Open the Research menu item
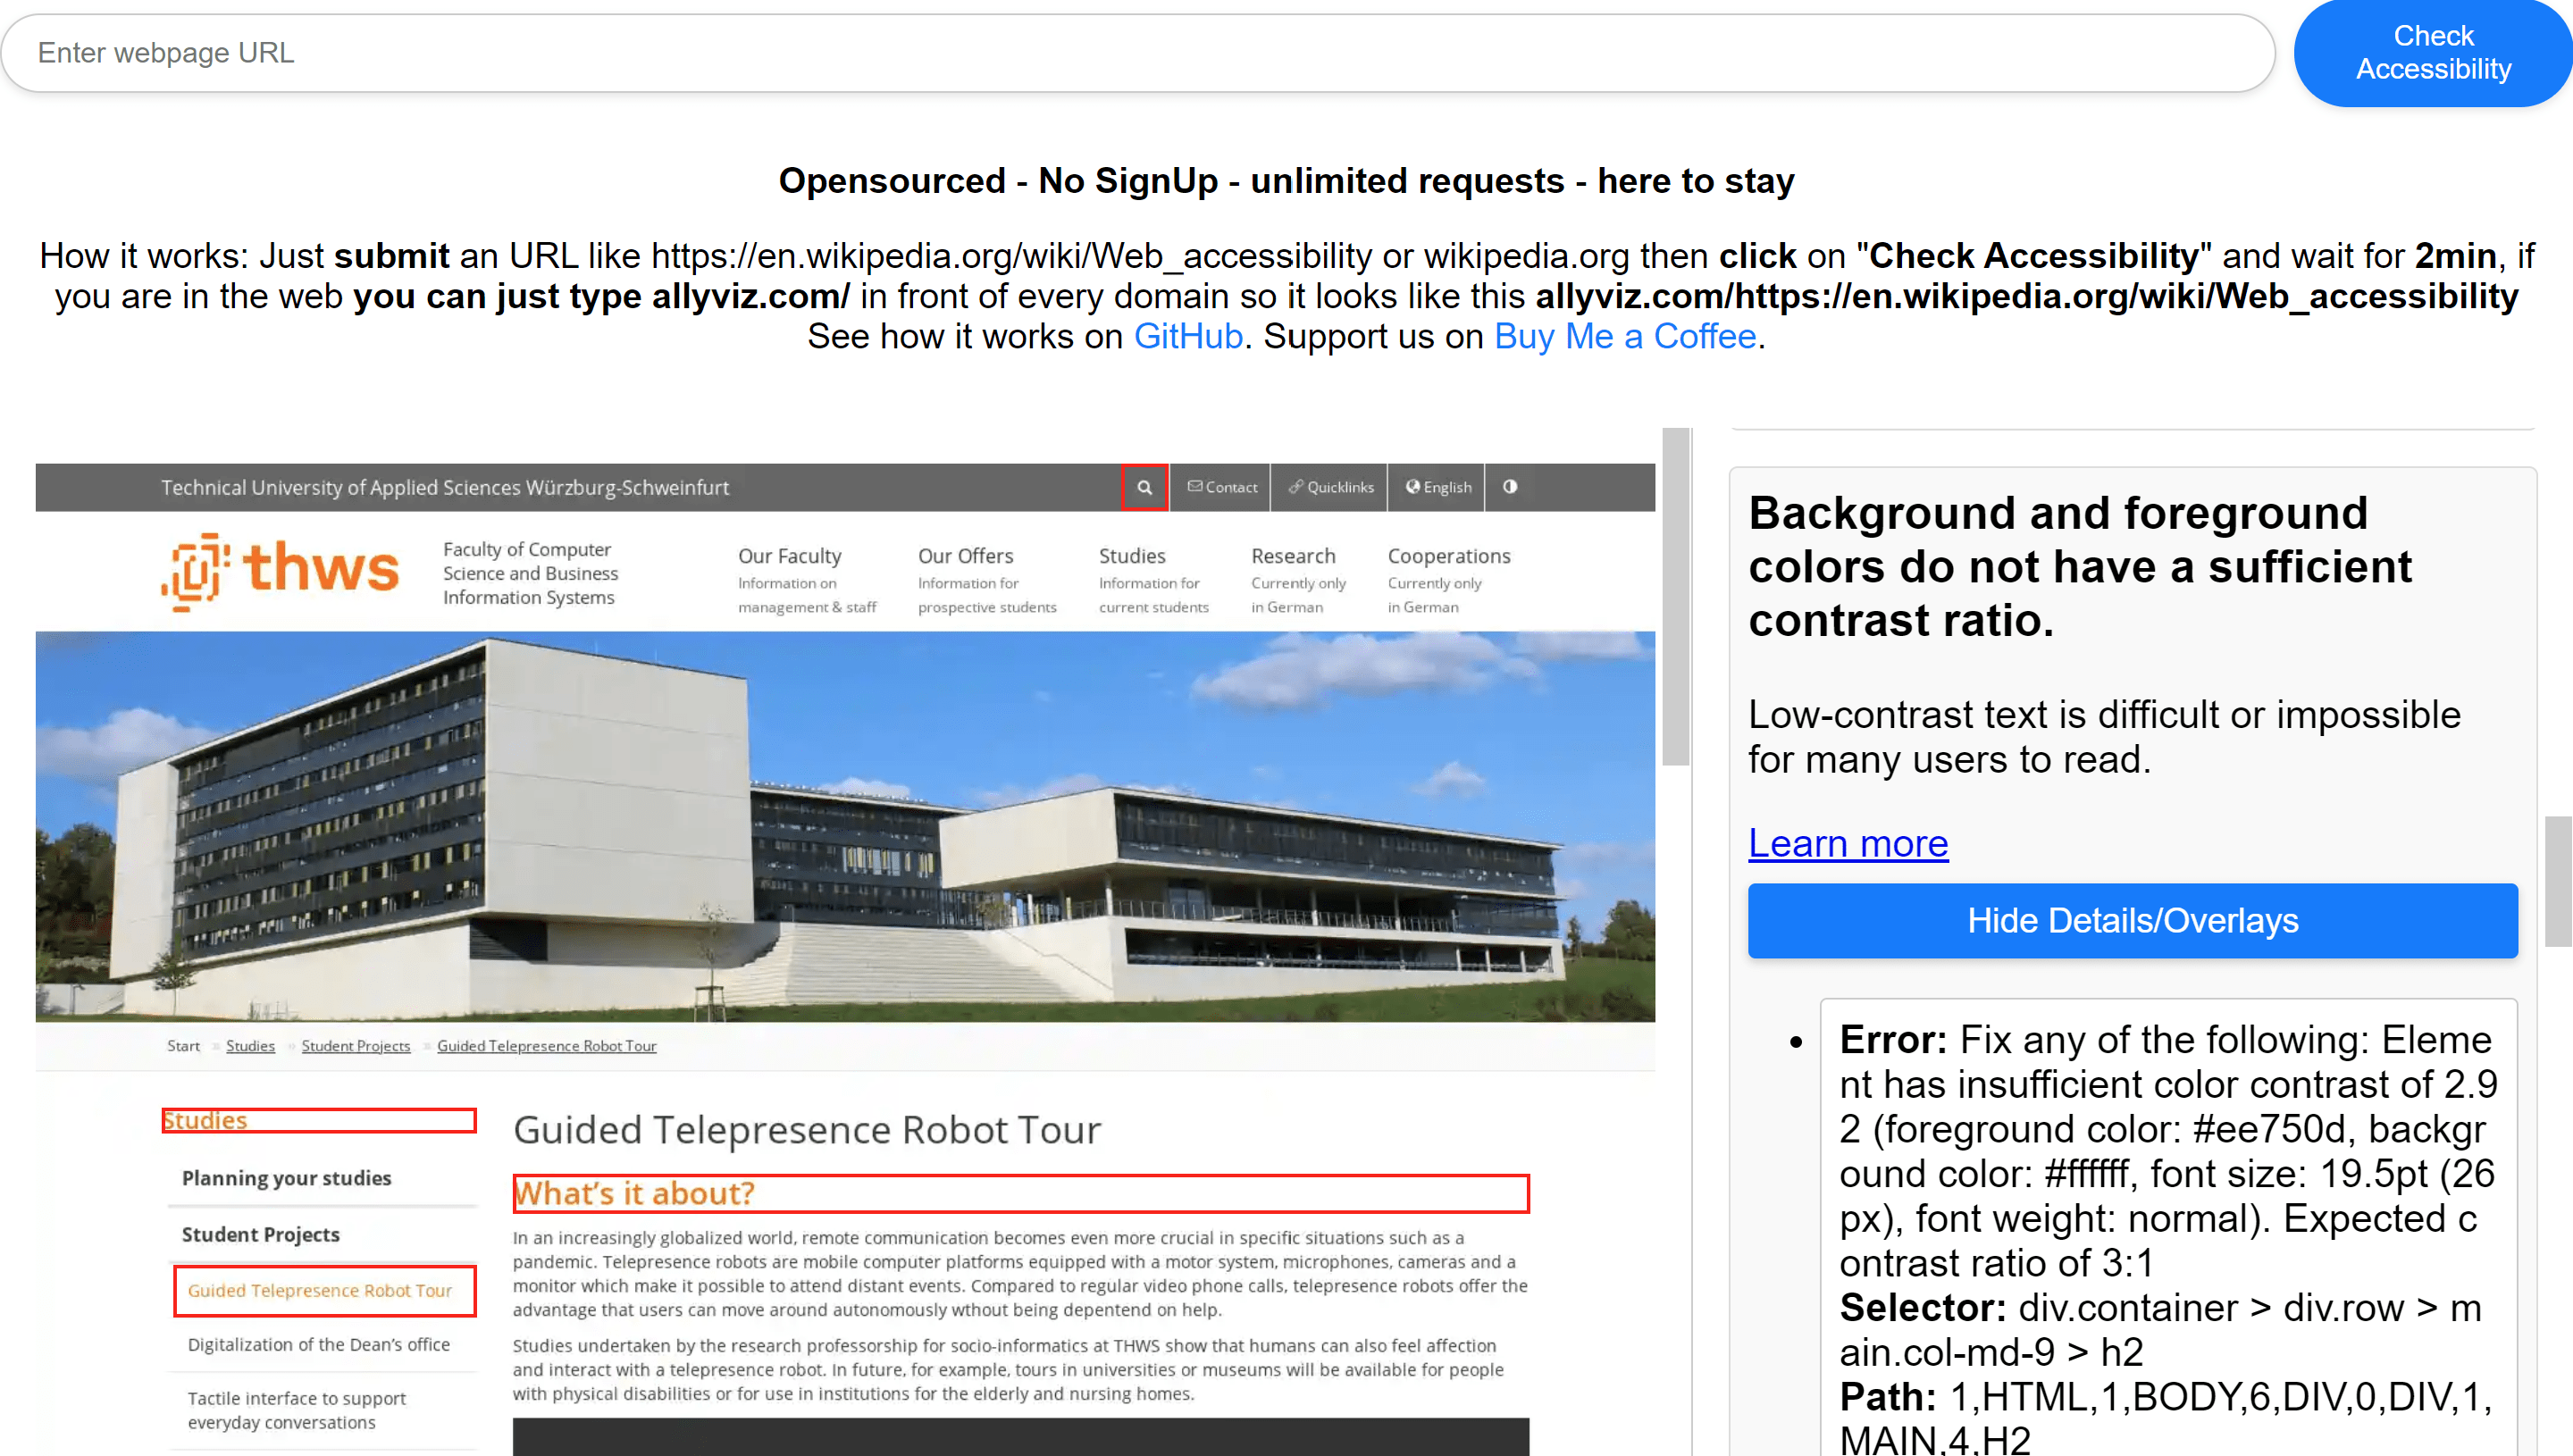Viewport: 2573px width, 1456px height. (1292, 556)
